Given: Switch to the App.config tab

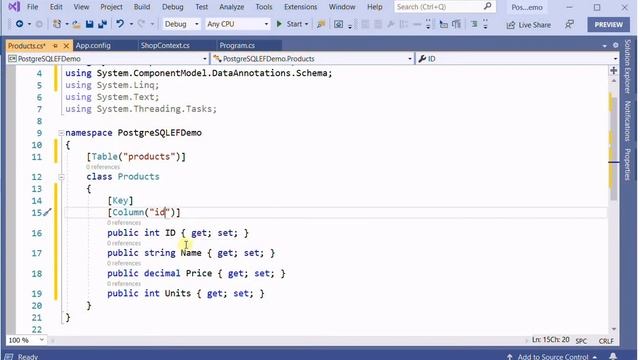Looking at the screenshot, I should 93,45.
